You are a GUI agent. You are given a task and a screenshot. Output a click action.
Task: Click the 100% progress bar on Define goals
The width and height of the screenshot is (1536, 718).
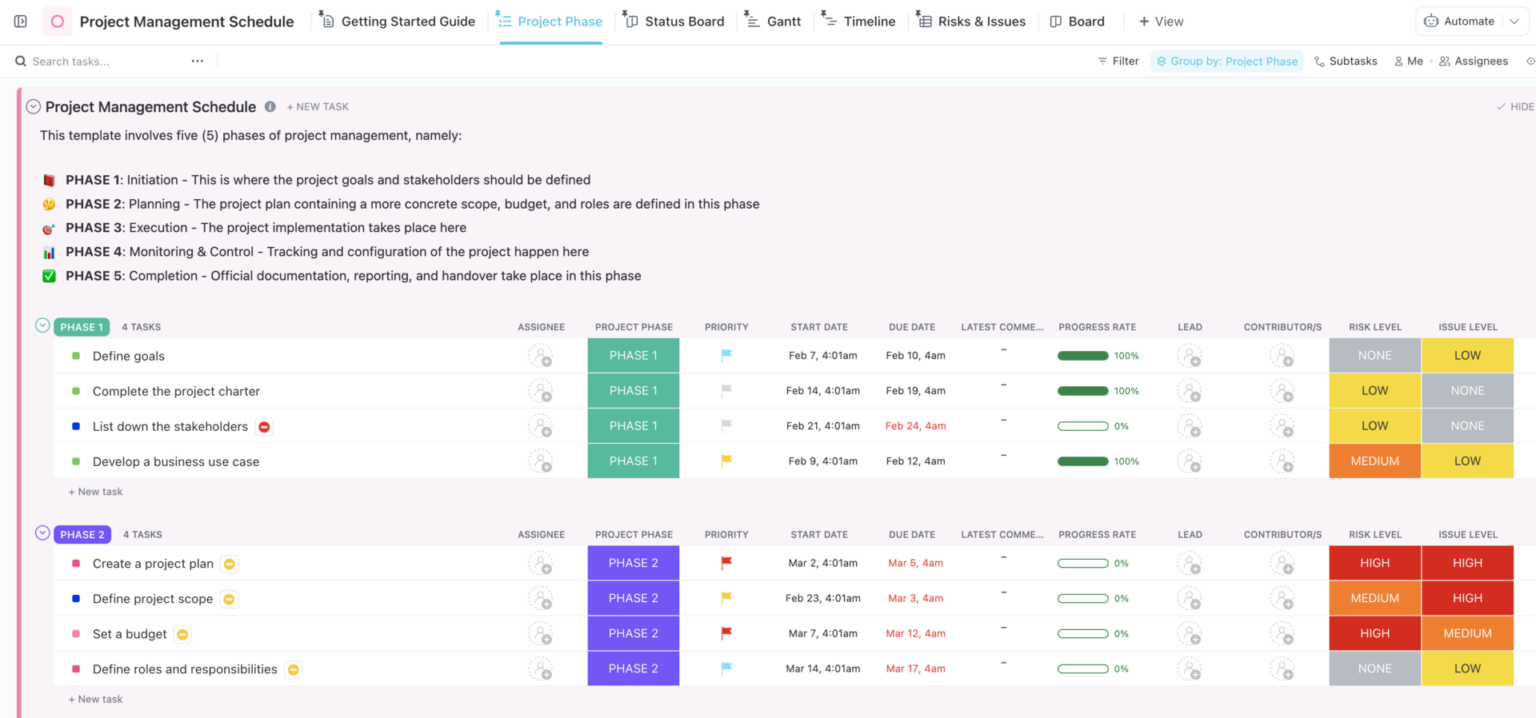pyautogui.click(x=1083, y=355)
